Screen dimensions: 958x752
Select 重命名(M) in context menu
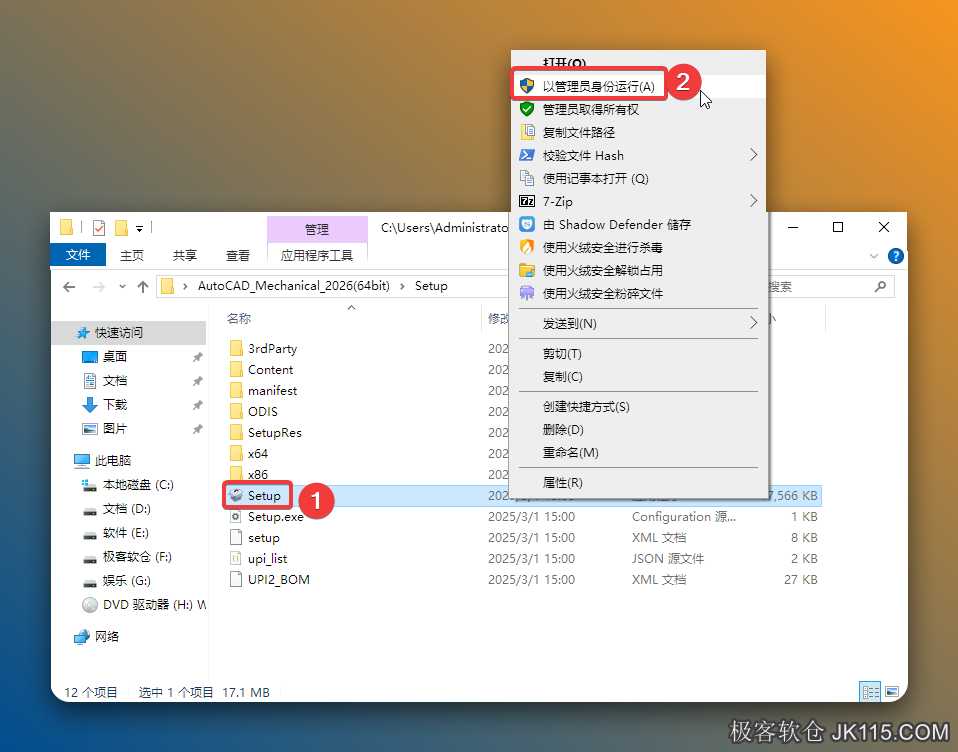click(638, 453)
